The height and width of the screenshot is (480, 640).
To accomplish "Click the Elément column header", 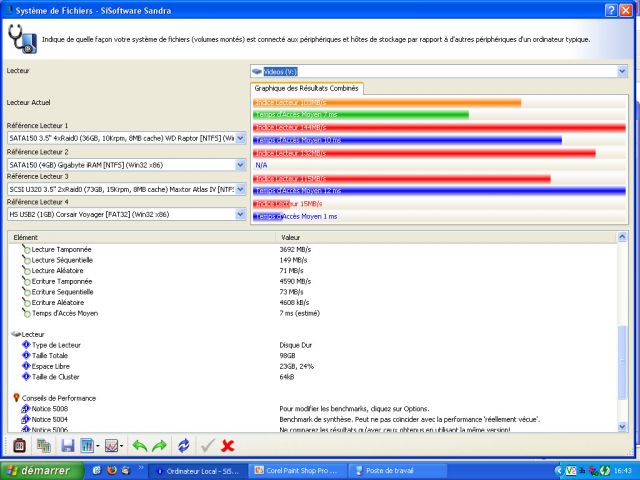I will 141,237.
